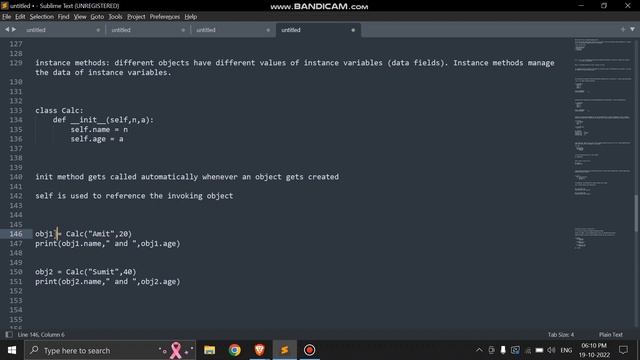Open Bandicam recorder from taskbar

[x=309, y=350]
